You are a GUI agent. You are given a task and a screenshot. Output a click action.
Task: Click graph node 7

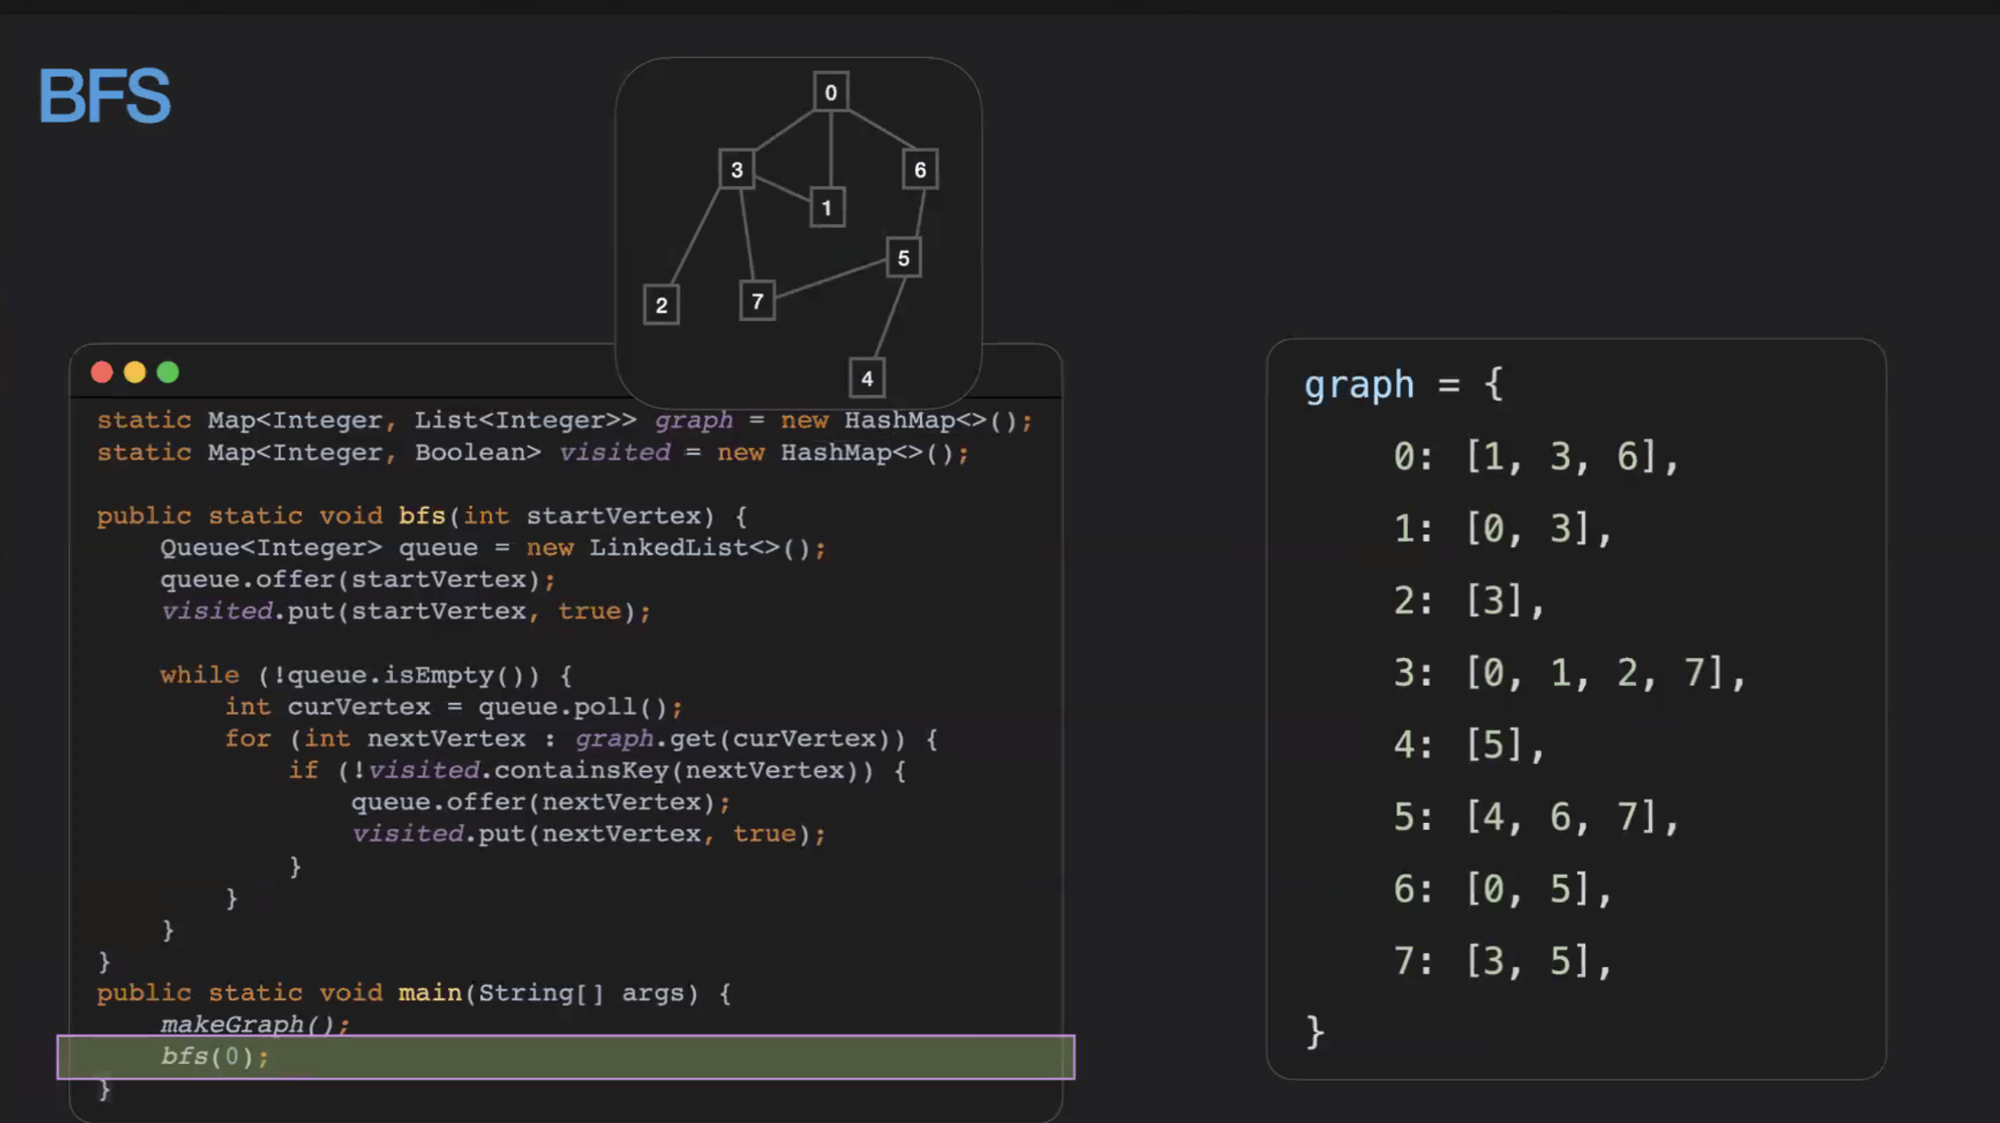(x=757, y=300)
